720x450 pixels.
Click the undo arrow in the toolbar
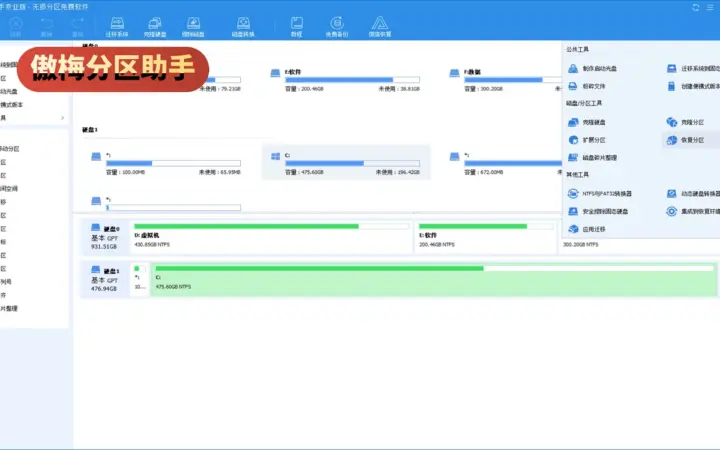(x=46, y=27)
